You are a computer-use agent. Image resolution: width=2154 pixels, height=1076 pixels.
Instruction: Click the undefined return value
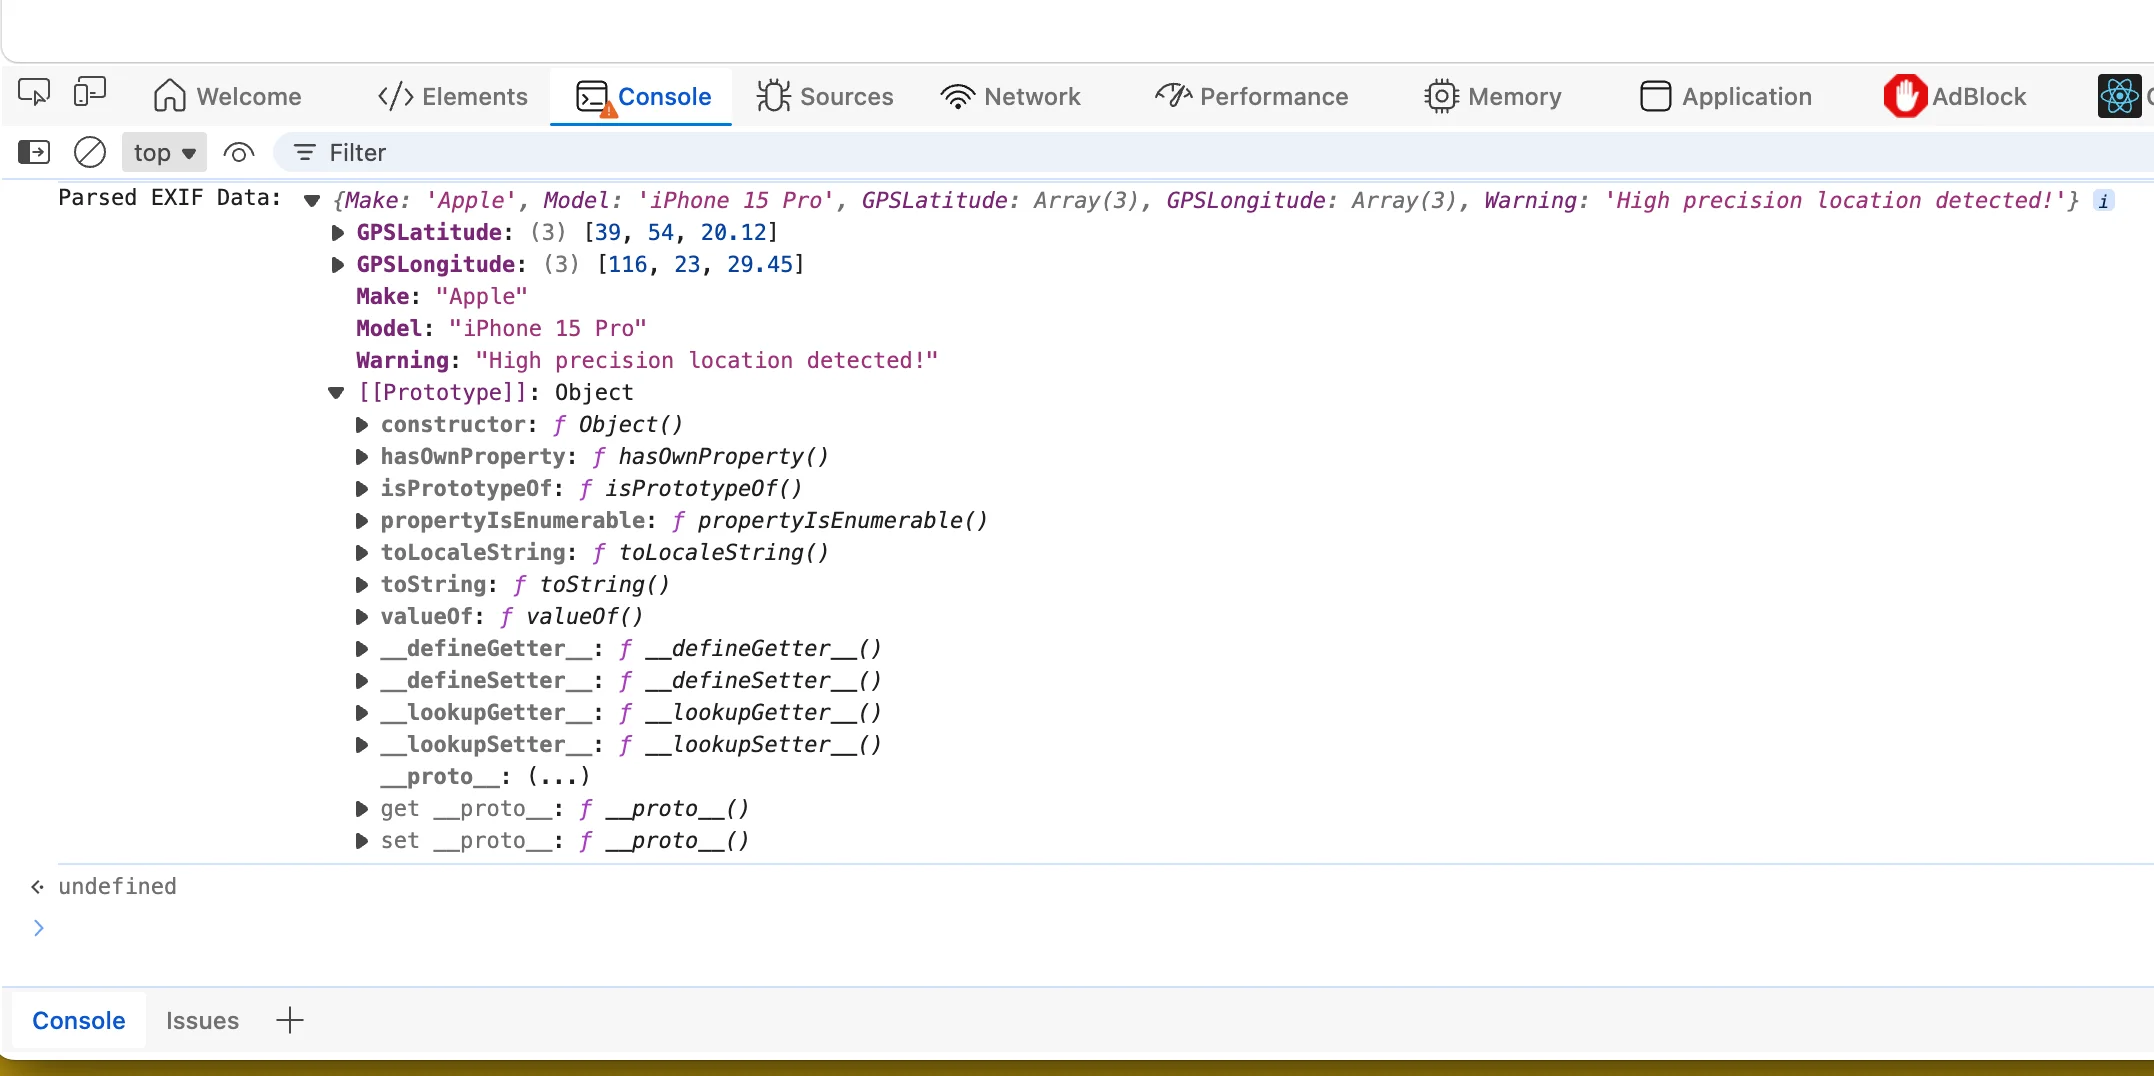(x=117, y=886)
